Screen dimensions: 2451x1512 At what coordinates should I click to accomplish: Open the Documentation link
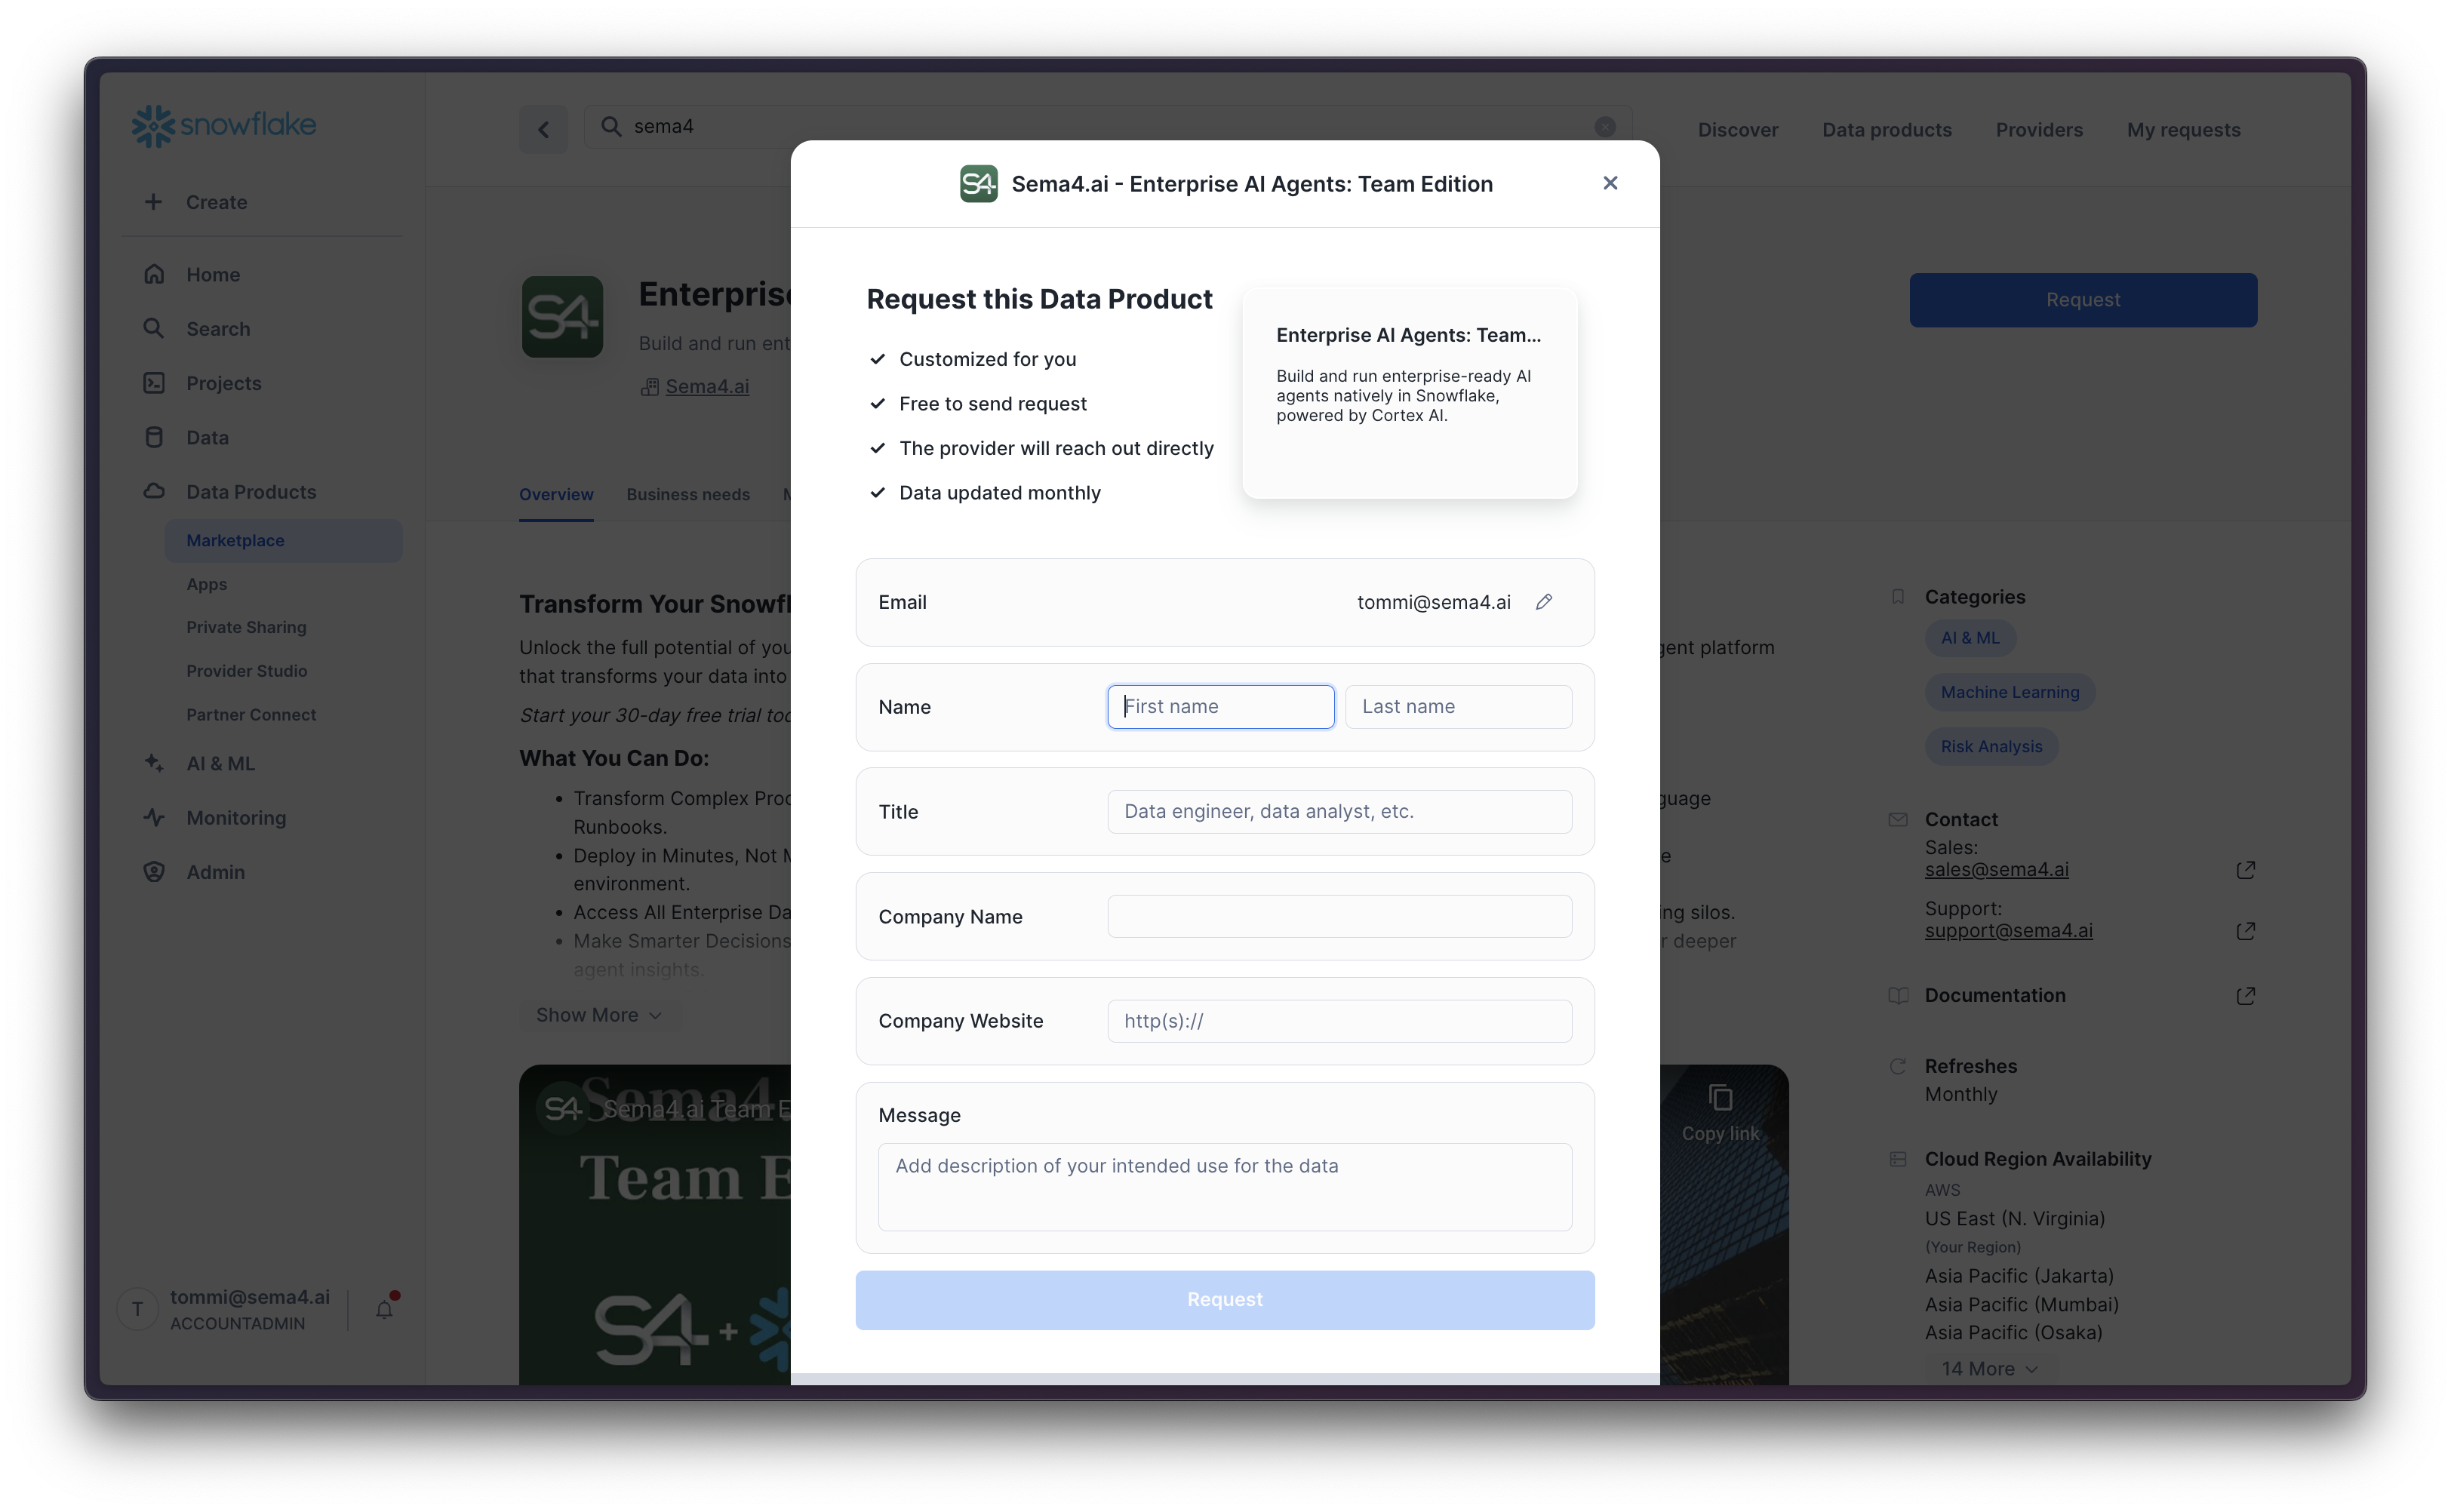coord(1994,996)
